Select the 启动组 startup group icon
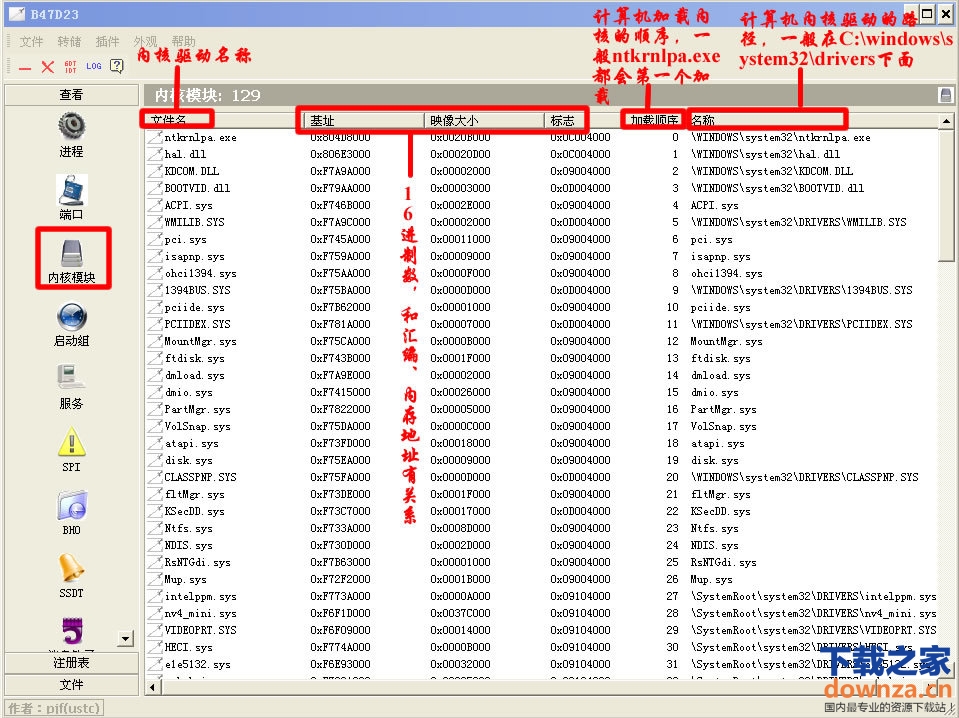This screenshot has width=959, height=718. 71,317
